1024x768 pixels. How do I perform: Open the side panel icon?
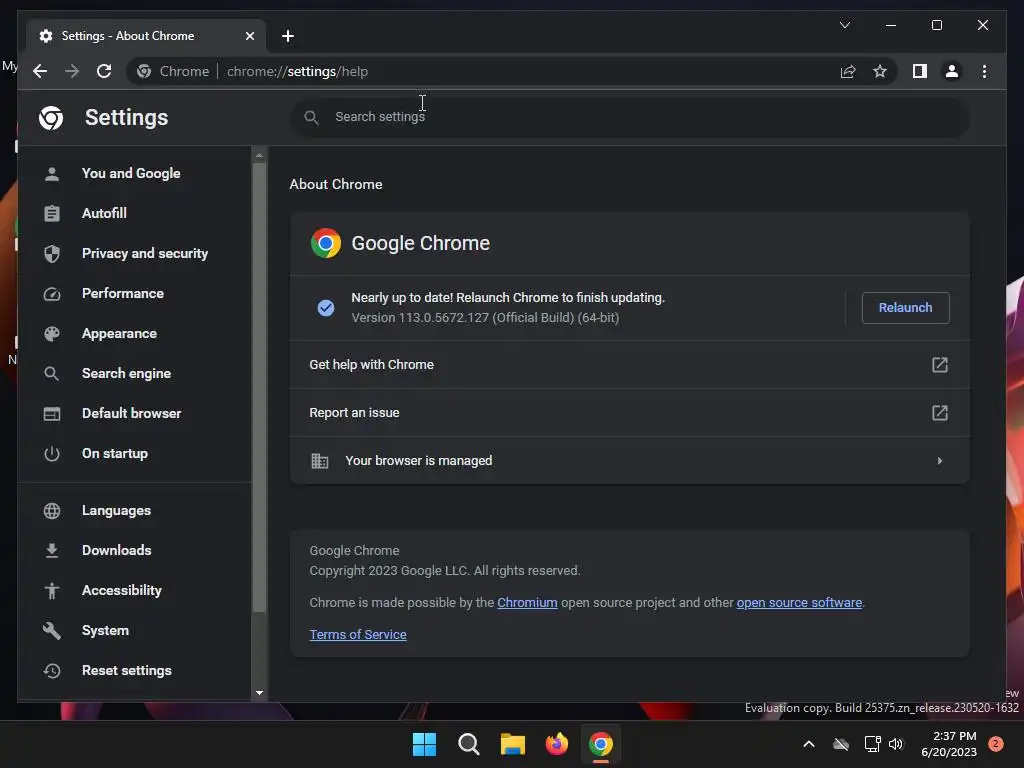click(920, 71)
